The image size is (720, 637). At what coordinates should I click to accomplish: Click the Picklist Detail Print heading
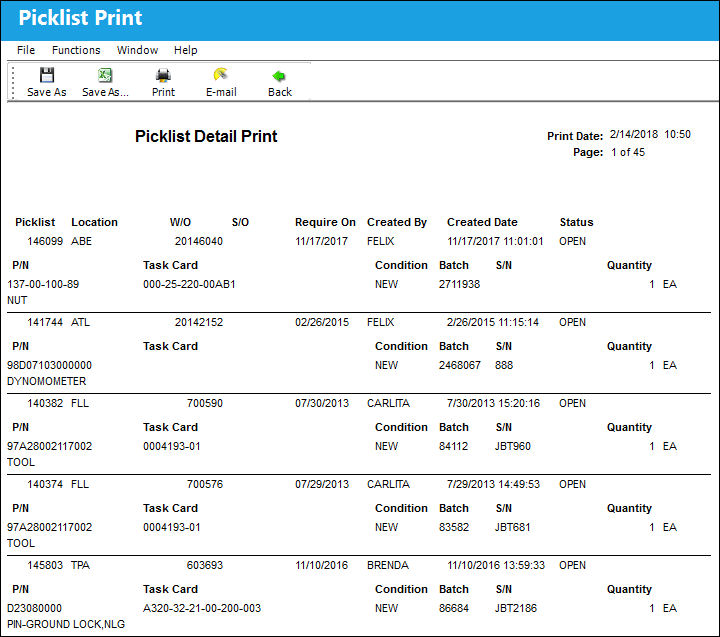click(206, 136)
